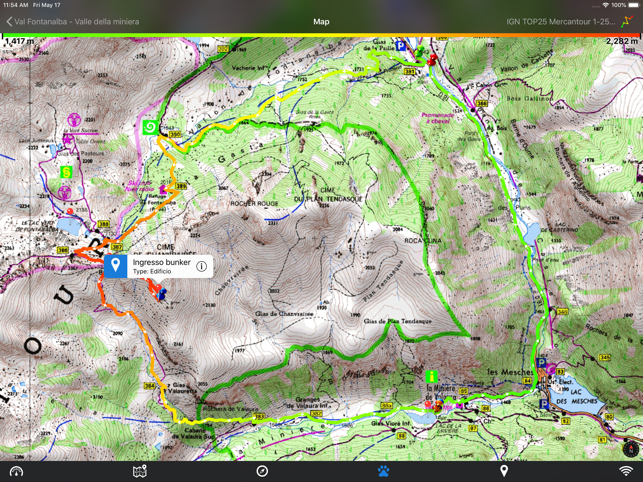
Task: Open the waypoints pin tab
Action: pos(504,471)
